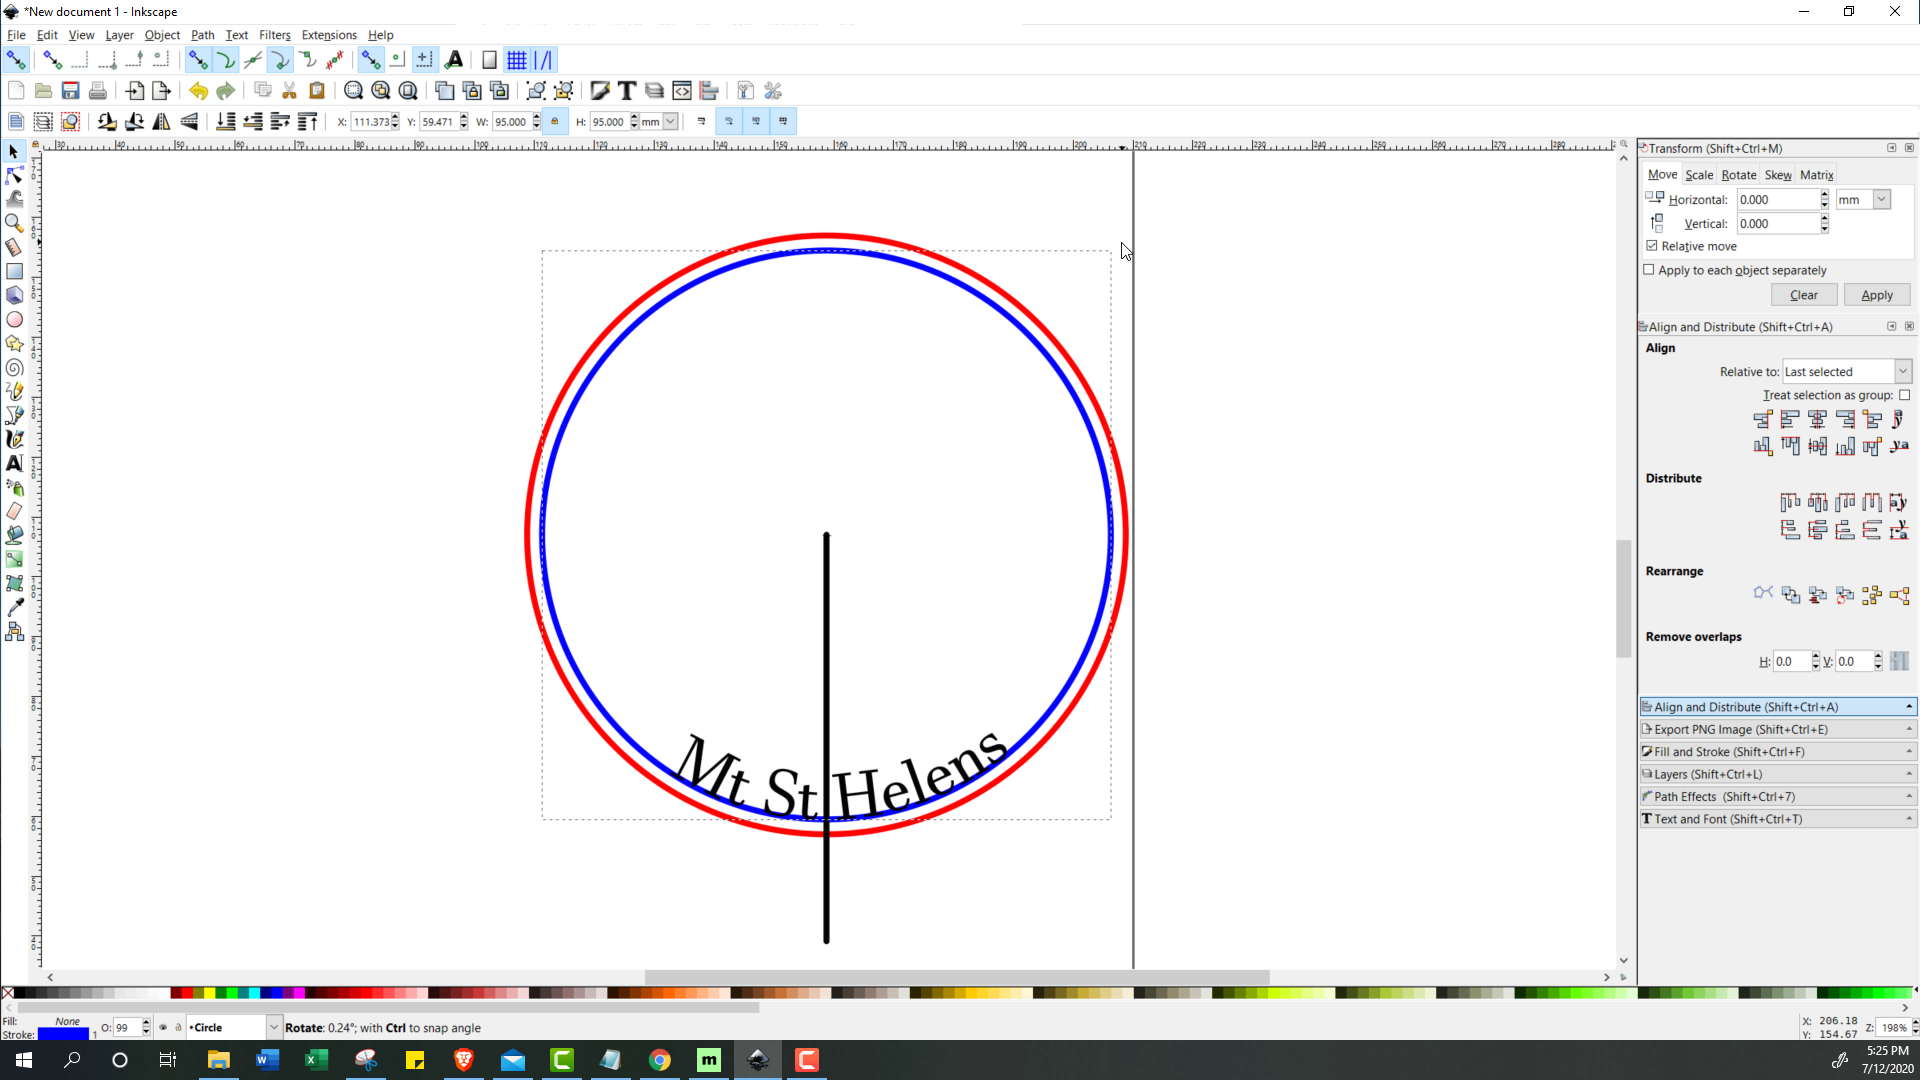Select the Text tool
The height and width of the screenshot is (1080, 1920).
point(14,463)
